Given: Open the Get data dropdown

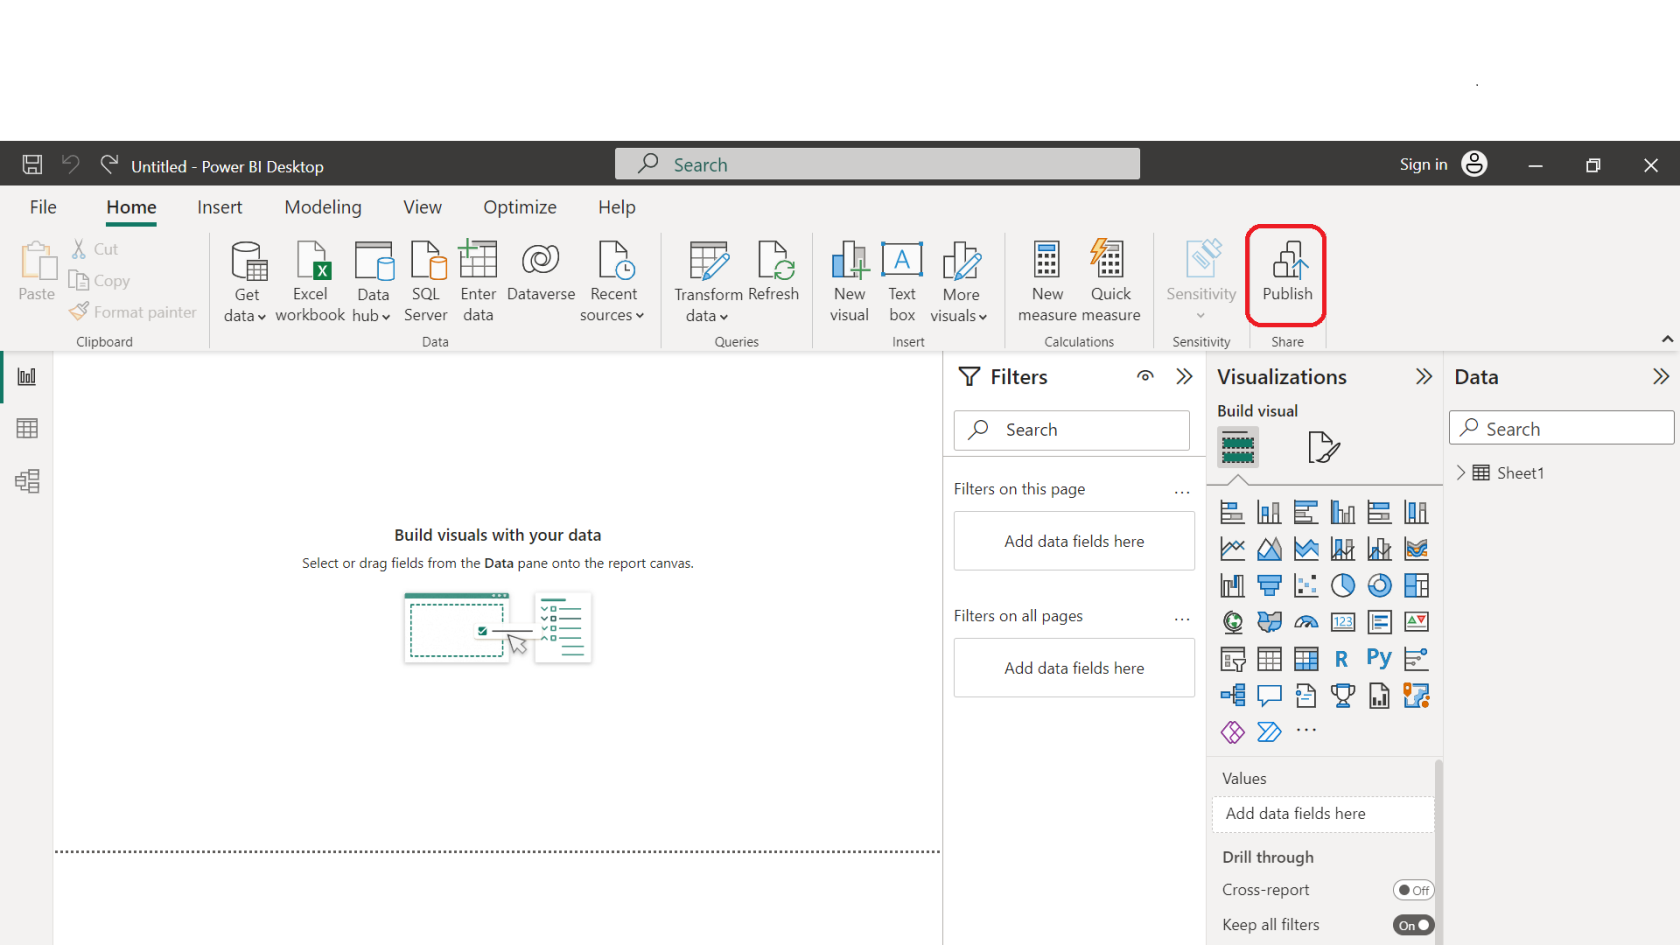Looking at the screenshot, I should [x=246, y=305].
